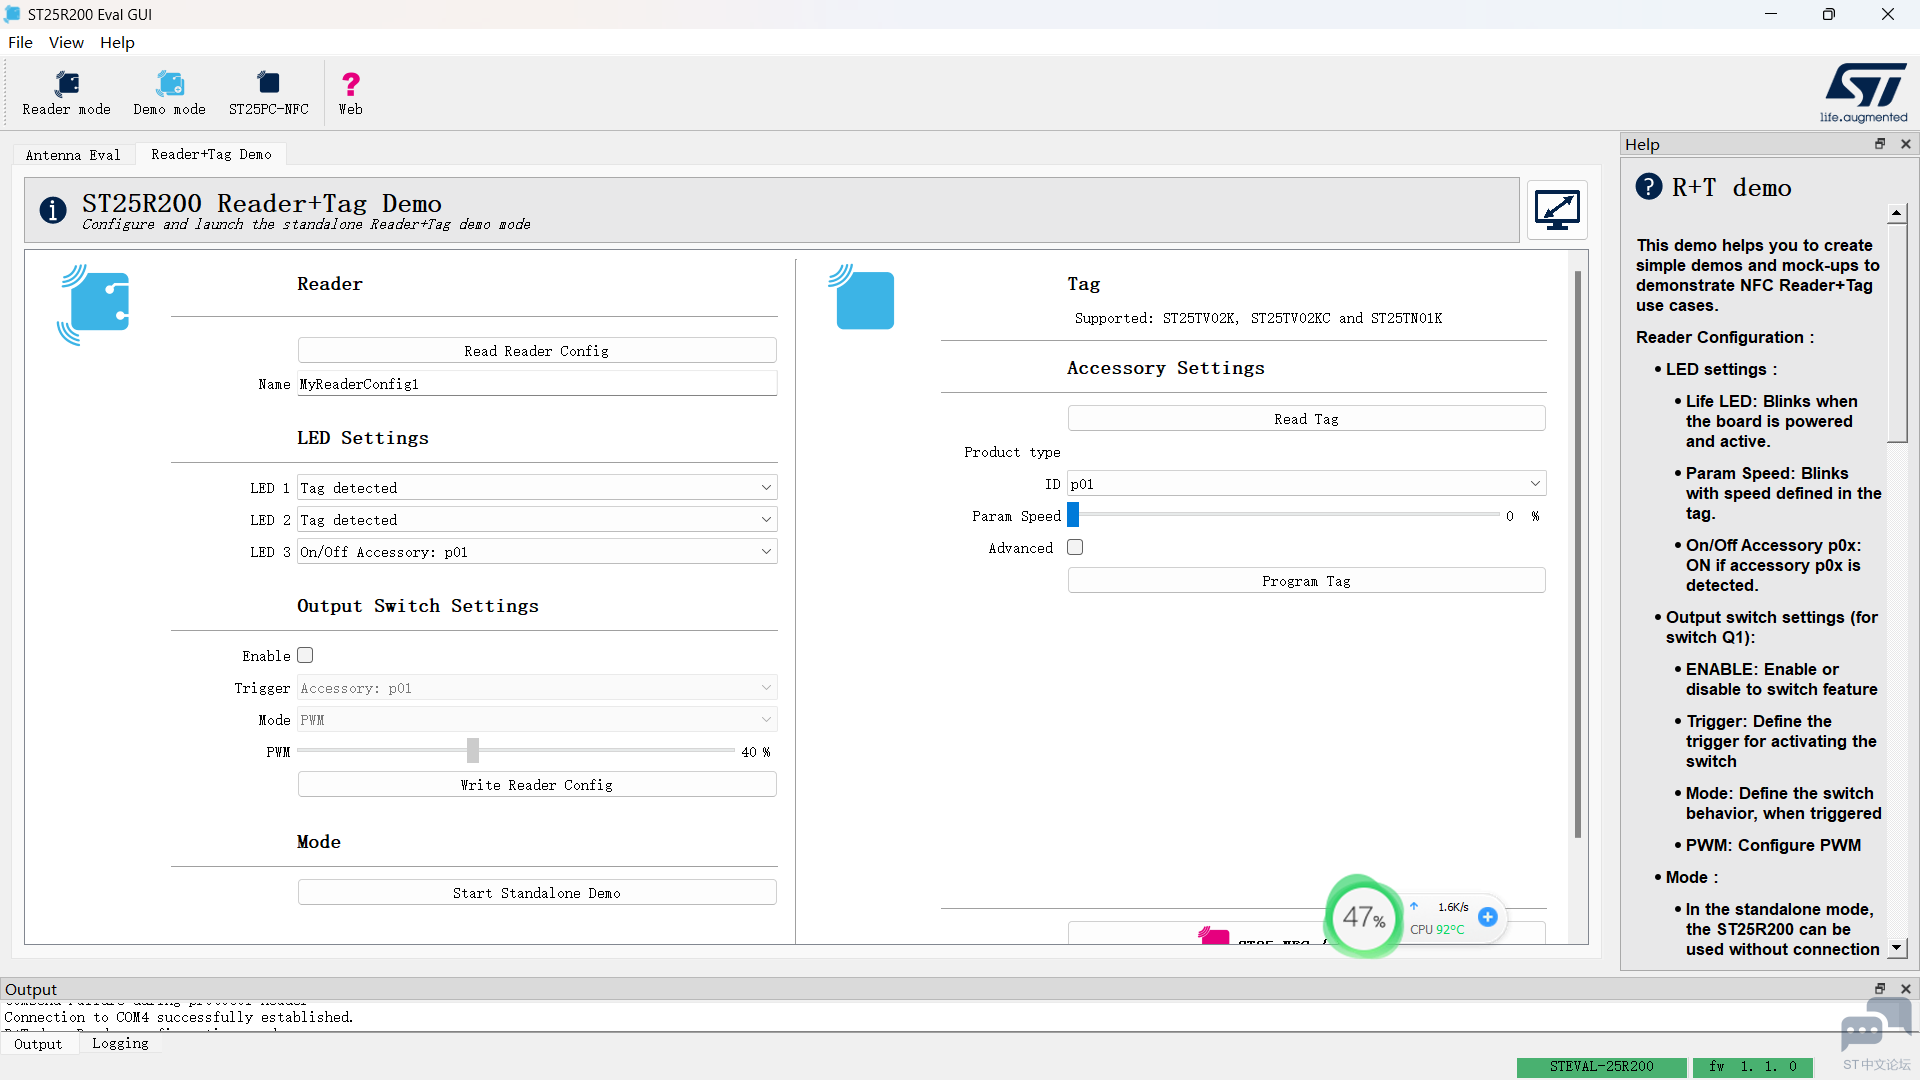This screenshot has width=1920, height=1080.
Task: Select the Reader+Tag Demo tab
Action: (x=211, y=154)
